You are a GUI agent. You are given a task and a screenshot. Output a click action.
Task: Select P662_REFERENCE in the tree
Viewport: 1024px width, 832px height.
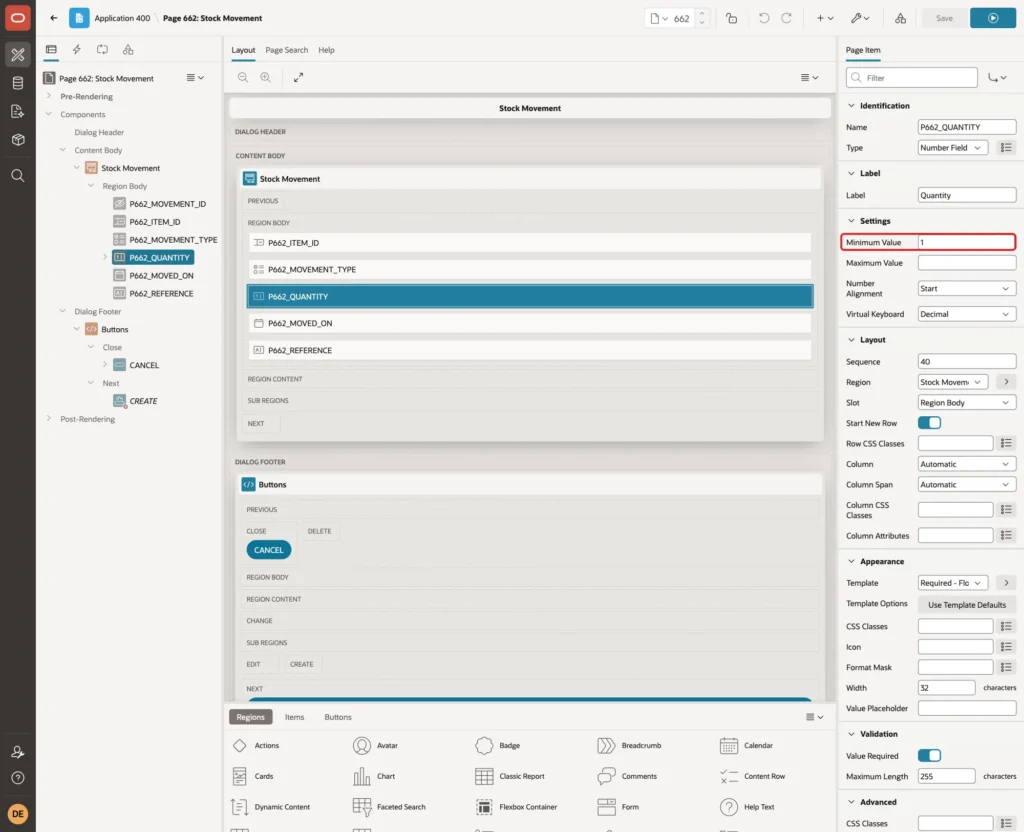pos(161,293)
